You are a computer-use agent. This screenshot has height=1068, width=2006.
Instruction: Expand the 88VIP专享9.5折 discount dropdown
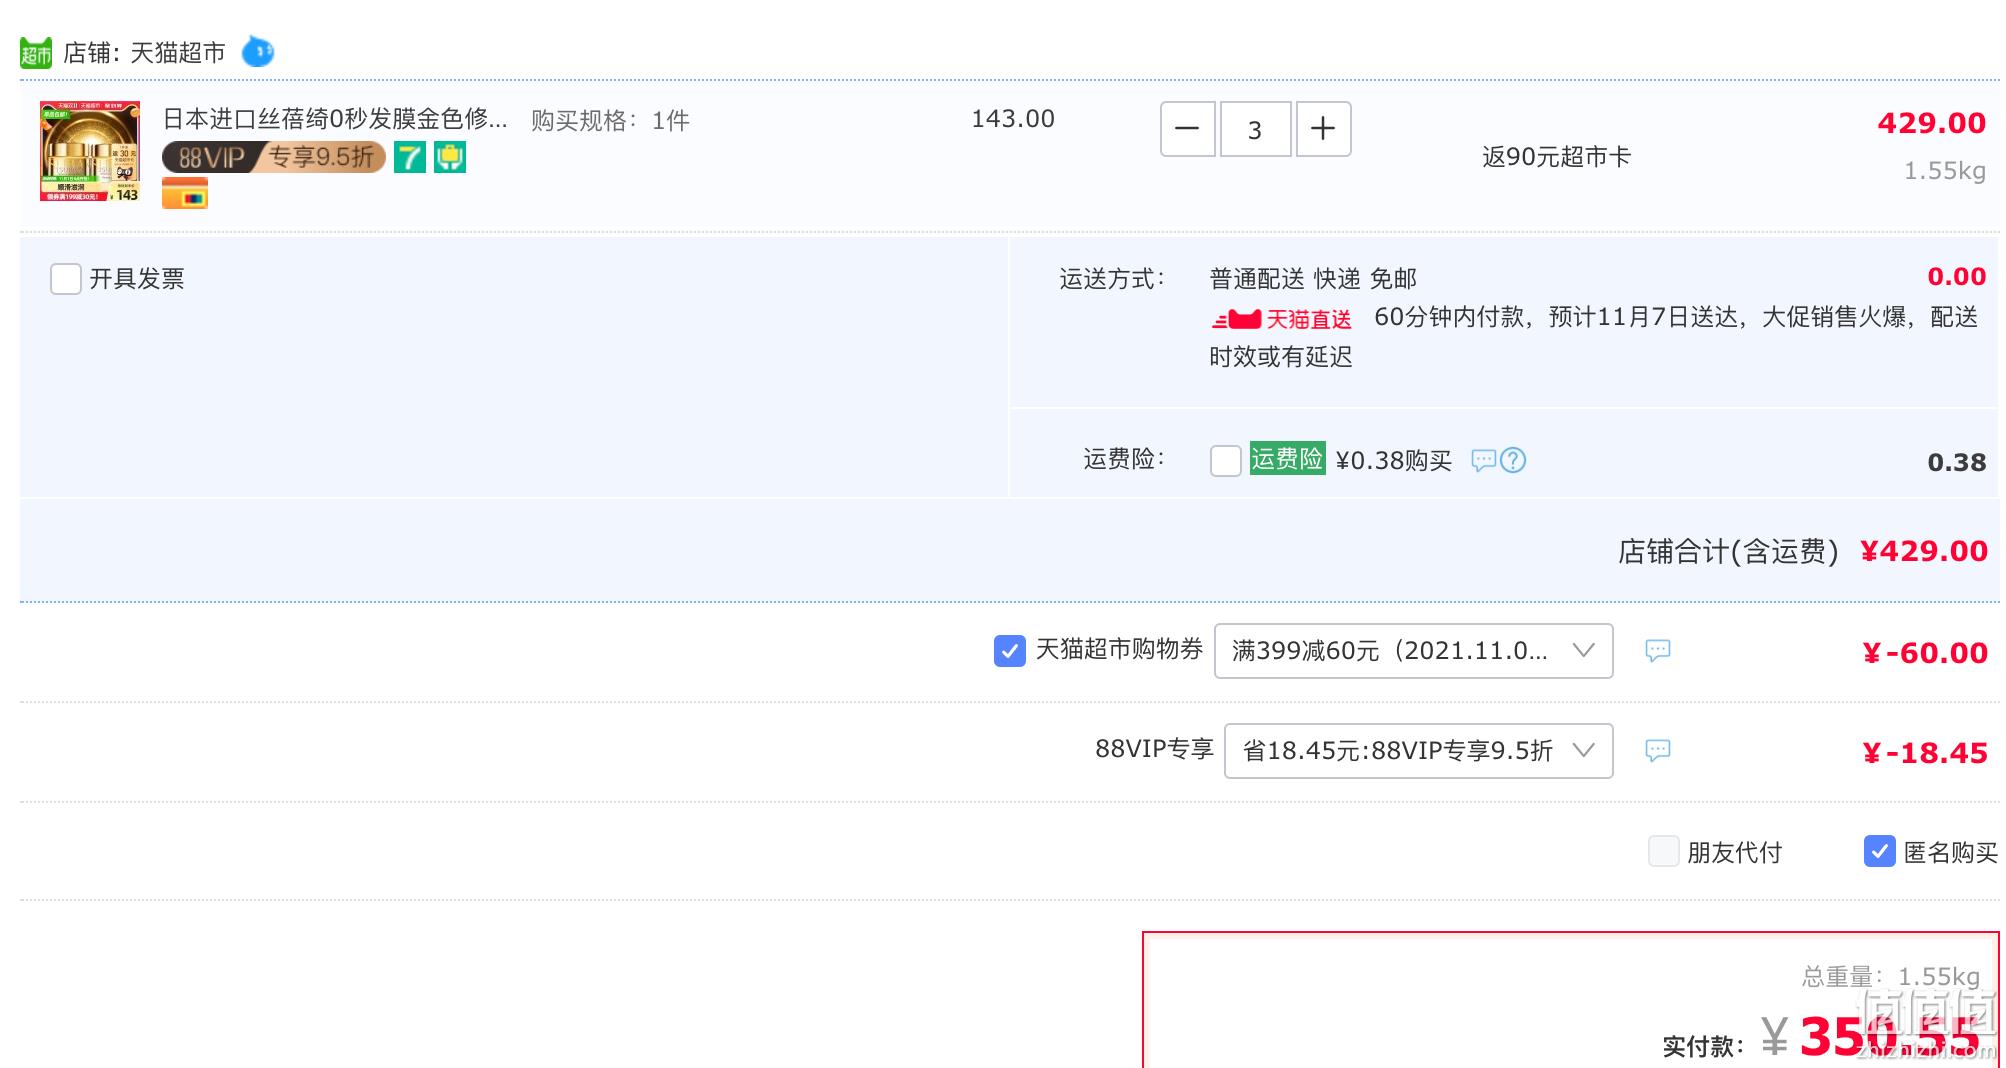click(1418, 751)
